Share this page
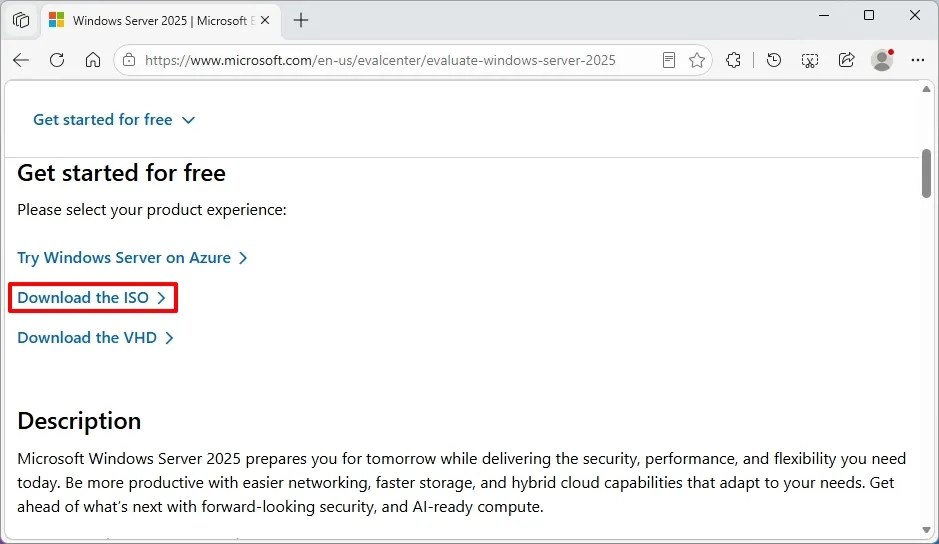Screen dimensions: 939x544 click(846, 60)
